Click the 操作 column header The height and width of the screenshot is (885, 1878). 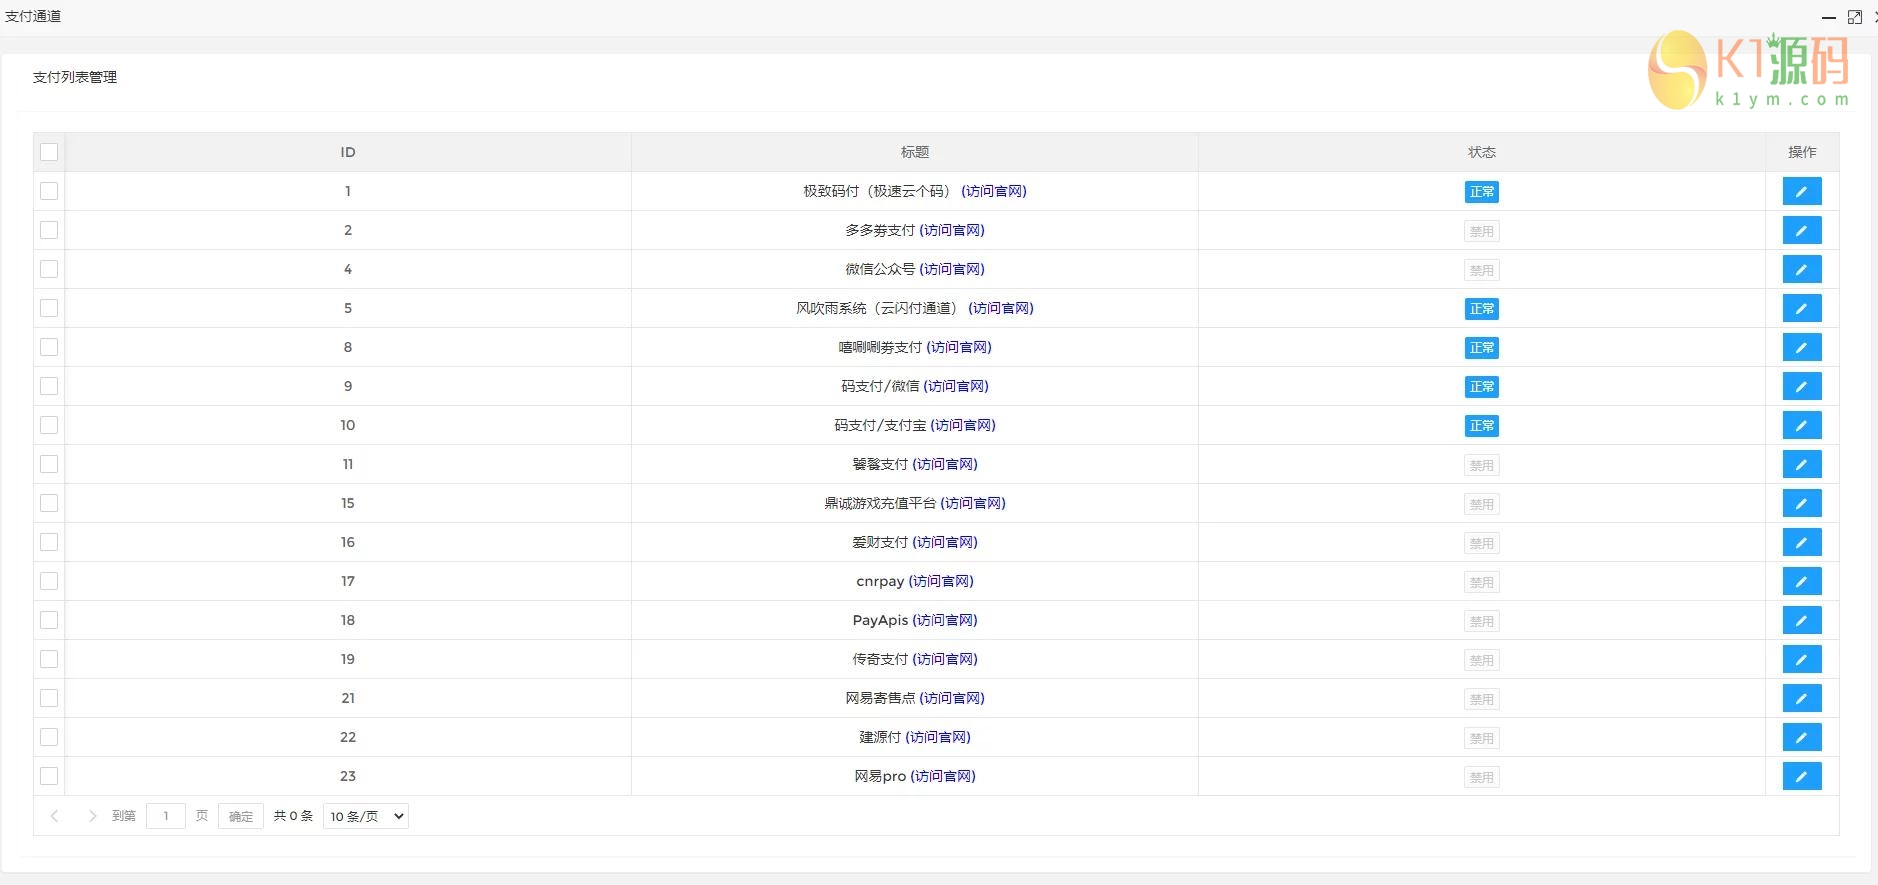point(1802,152)
